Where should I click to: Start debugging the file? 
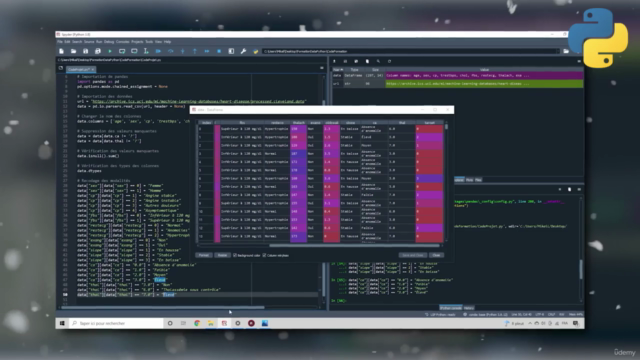pyautogui.click(x=158, y=51)
